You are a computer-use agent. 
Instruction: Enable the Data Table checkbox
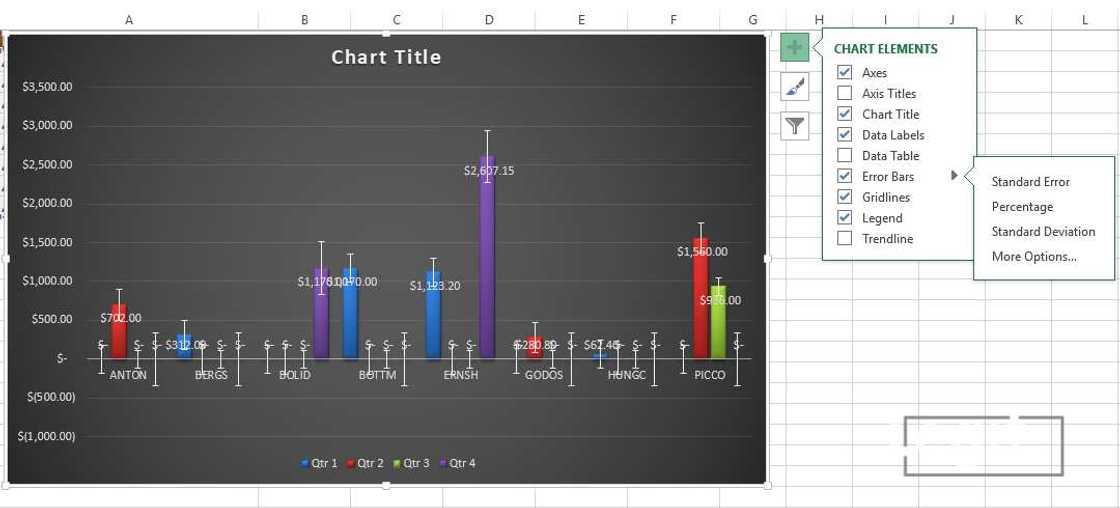845,156
